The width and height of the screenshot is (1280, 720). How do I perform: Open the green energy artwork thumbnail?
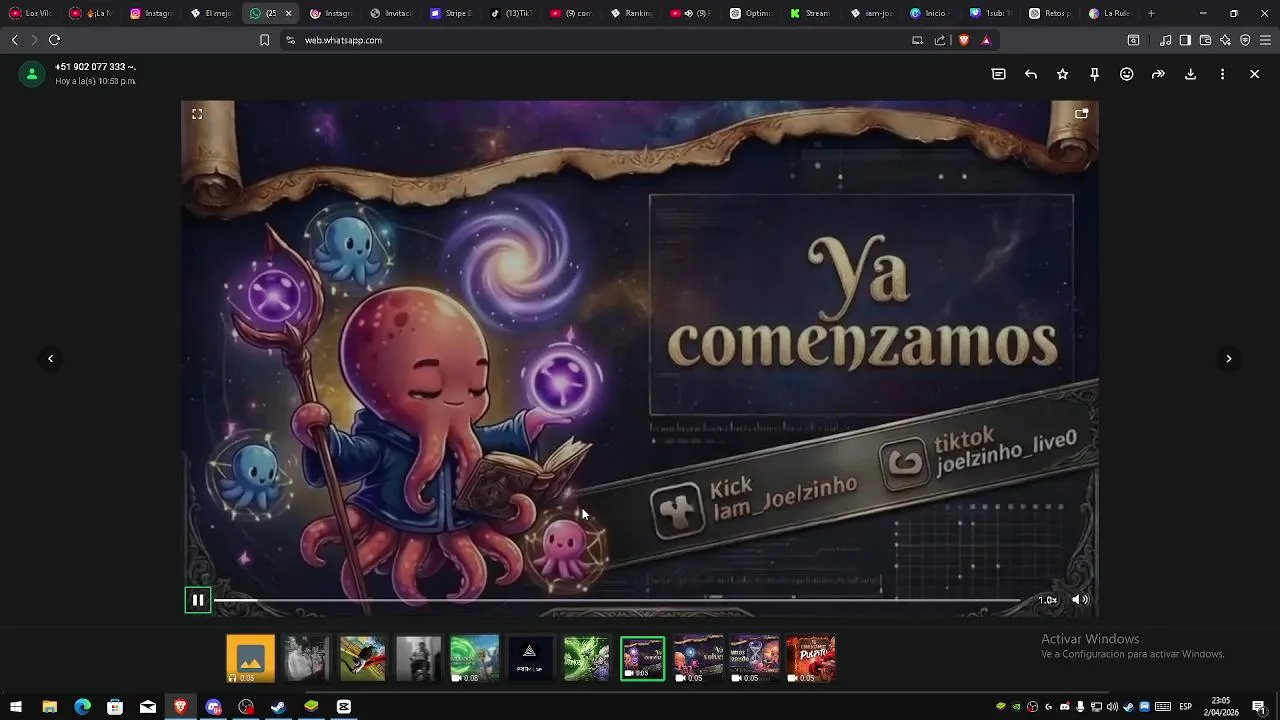[x=586, y=659]
